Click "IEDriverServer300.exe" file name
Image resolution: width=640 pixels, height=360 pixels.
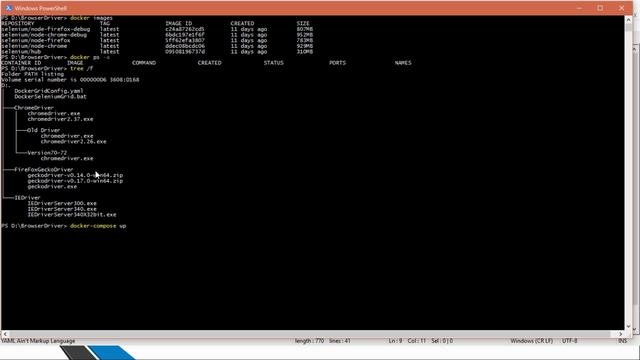[x=62, y=203]
